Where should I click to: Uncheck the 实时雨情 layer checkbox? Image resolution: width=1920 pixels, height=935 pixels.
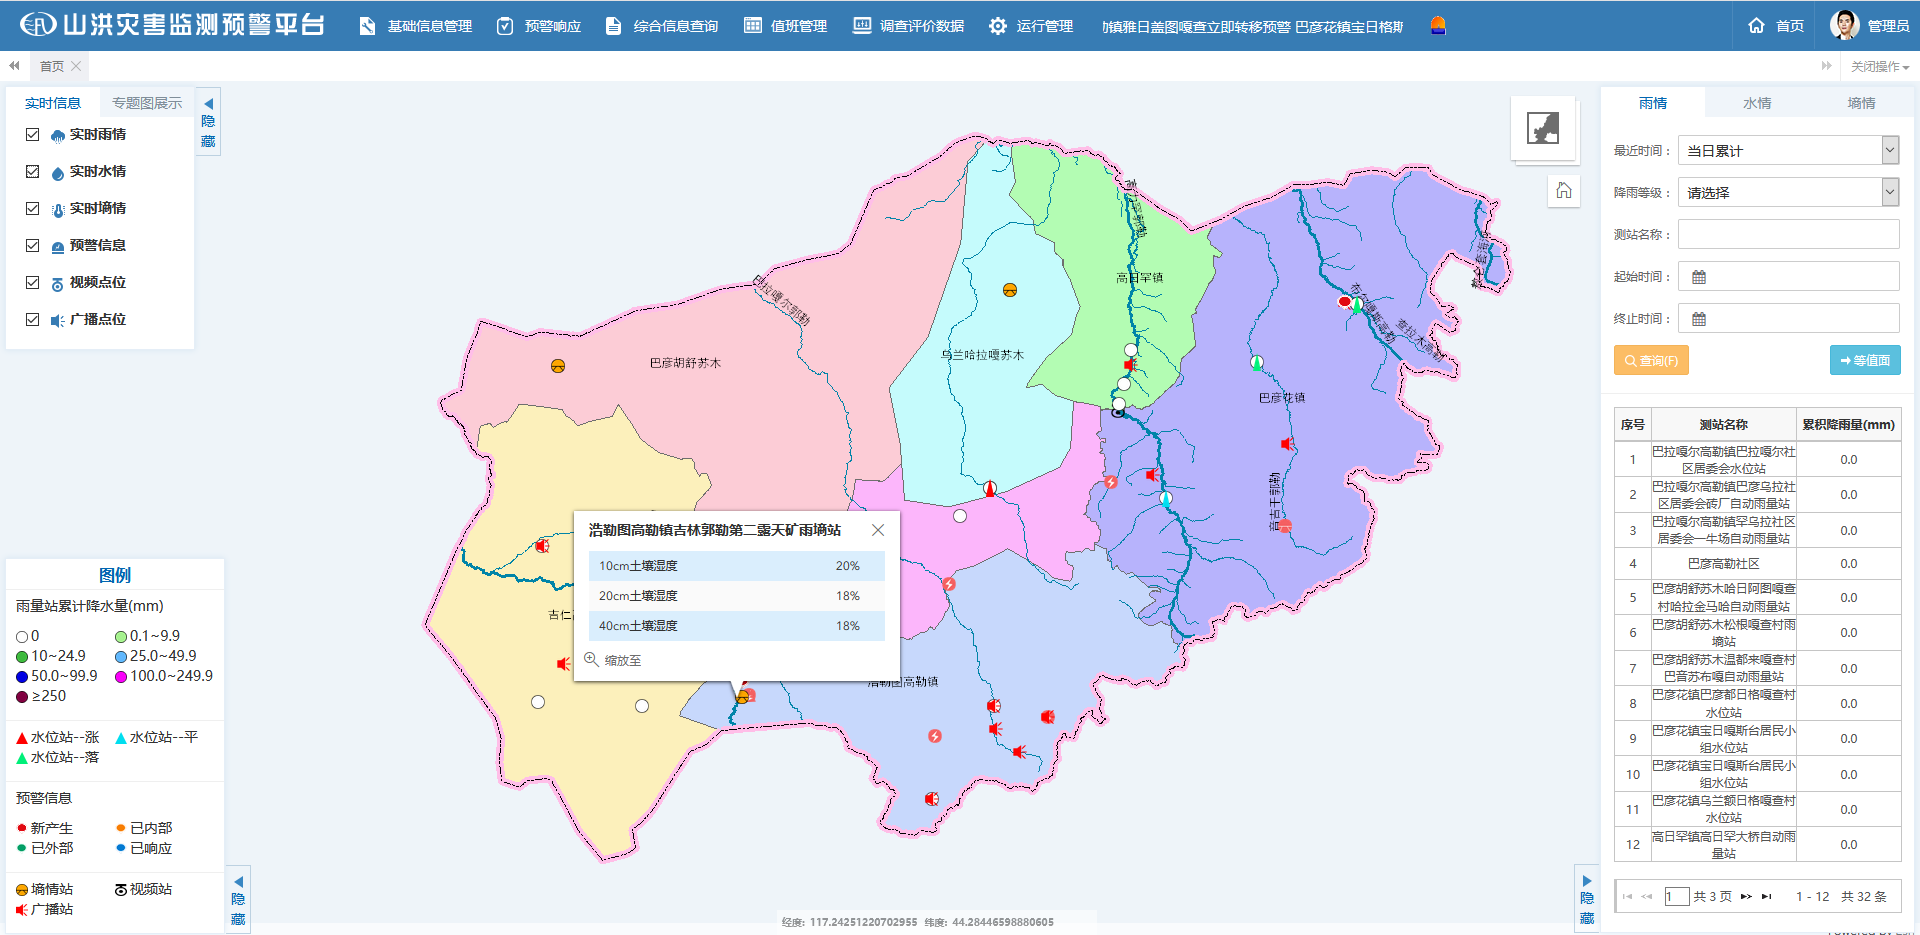tap(33, 135)
